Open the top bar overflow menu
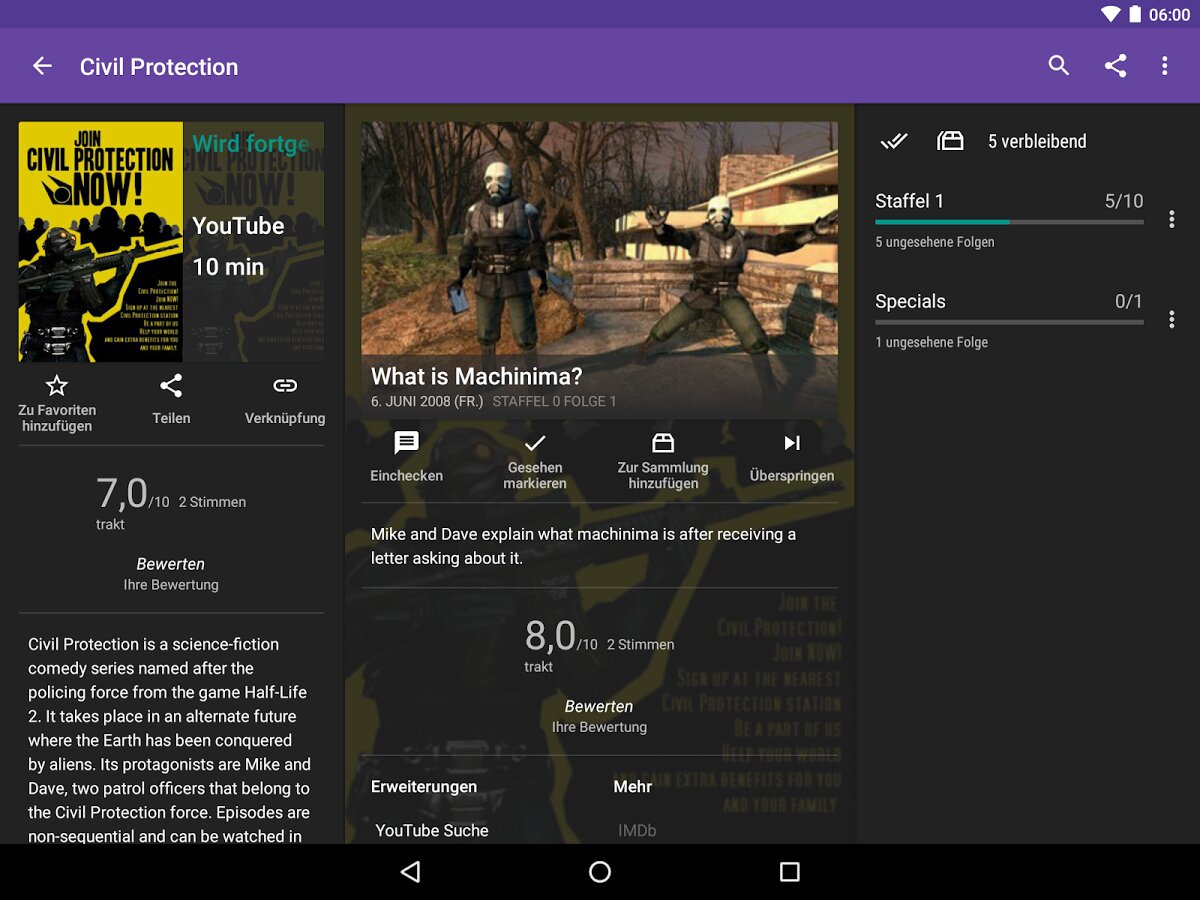Viewport: 1200px width, 900px height. pos(1164,66)
